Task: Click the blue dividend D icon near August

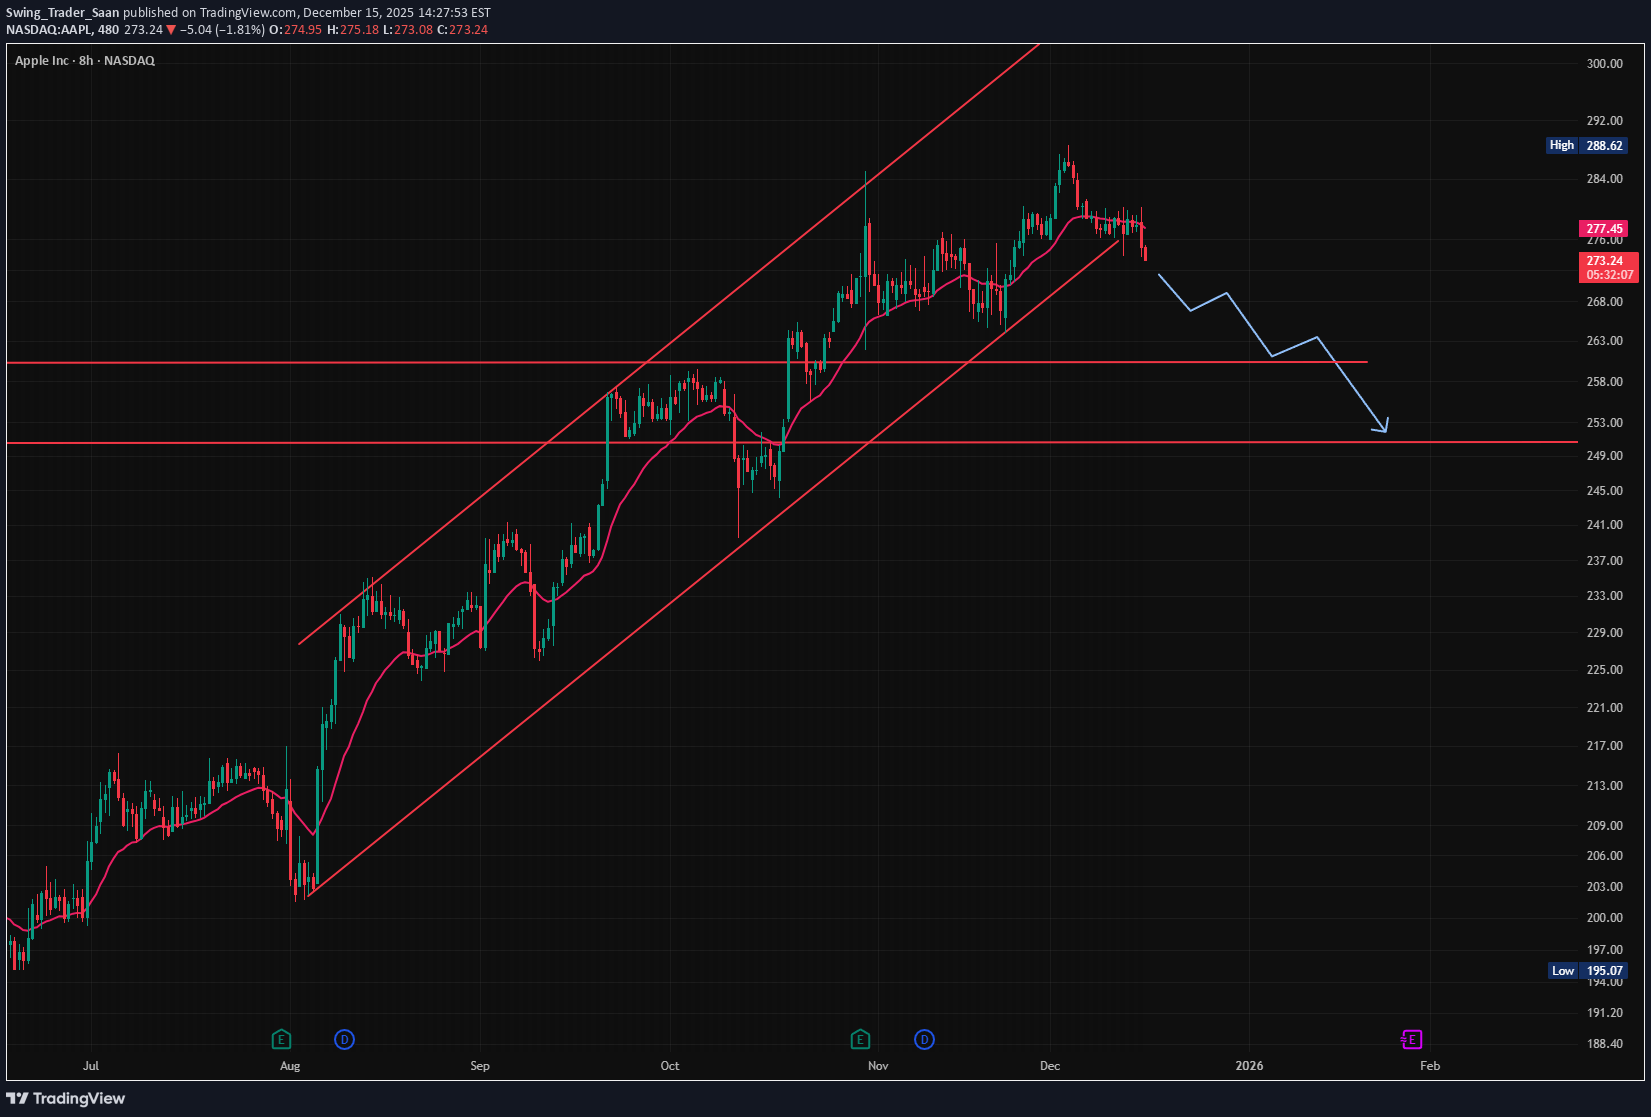Action: pyautogui.click(x=344, y=1040)
